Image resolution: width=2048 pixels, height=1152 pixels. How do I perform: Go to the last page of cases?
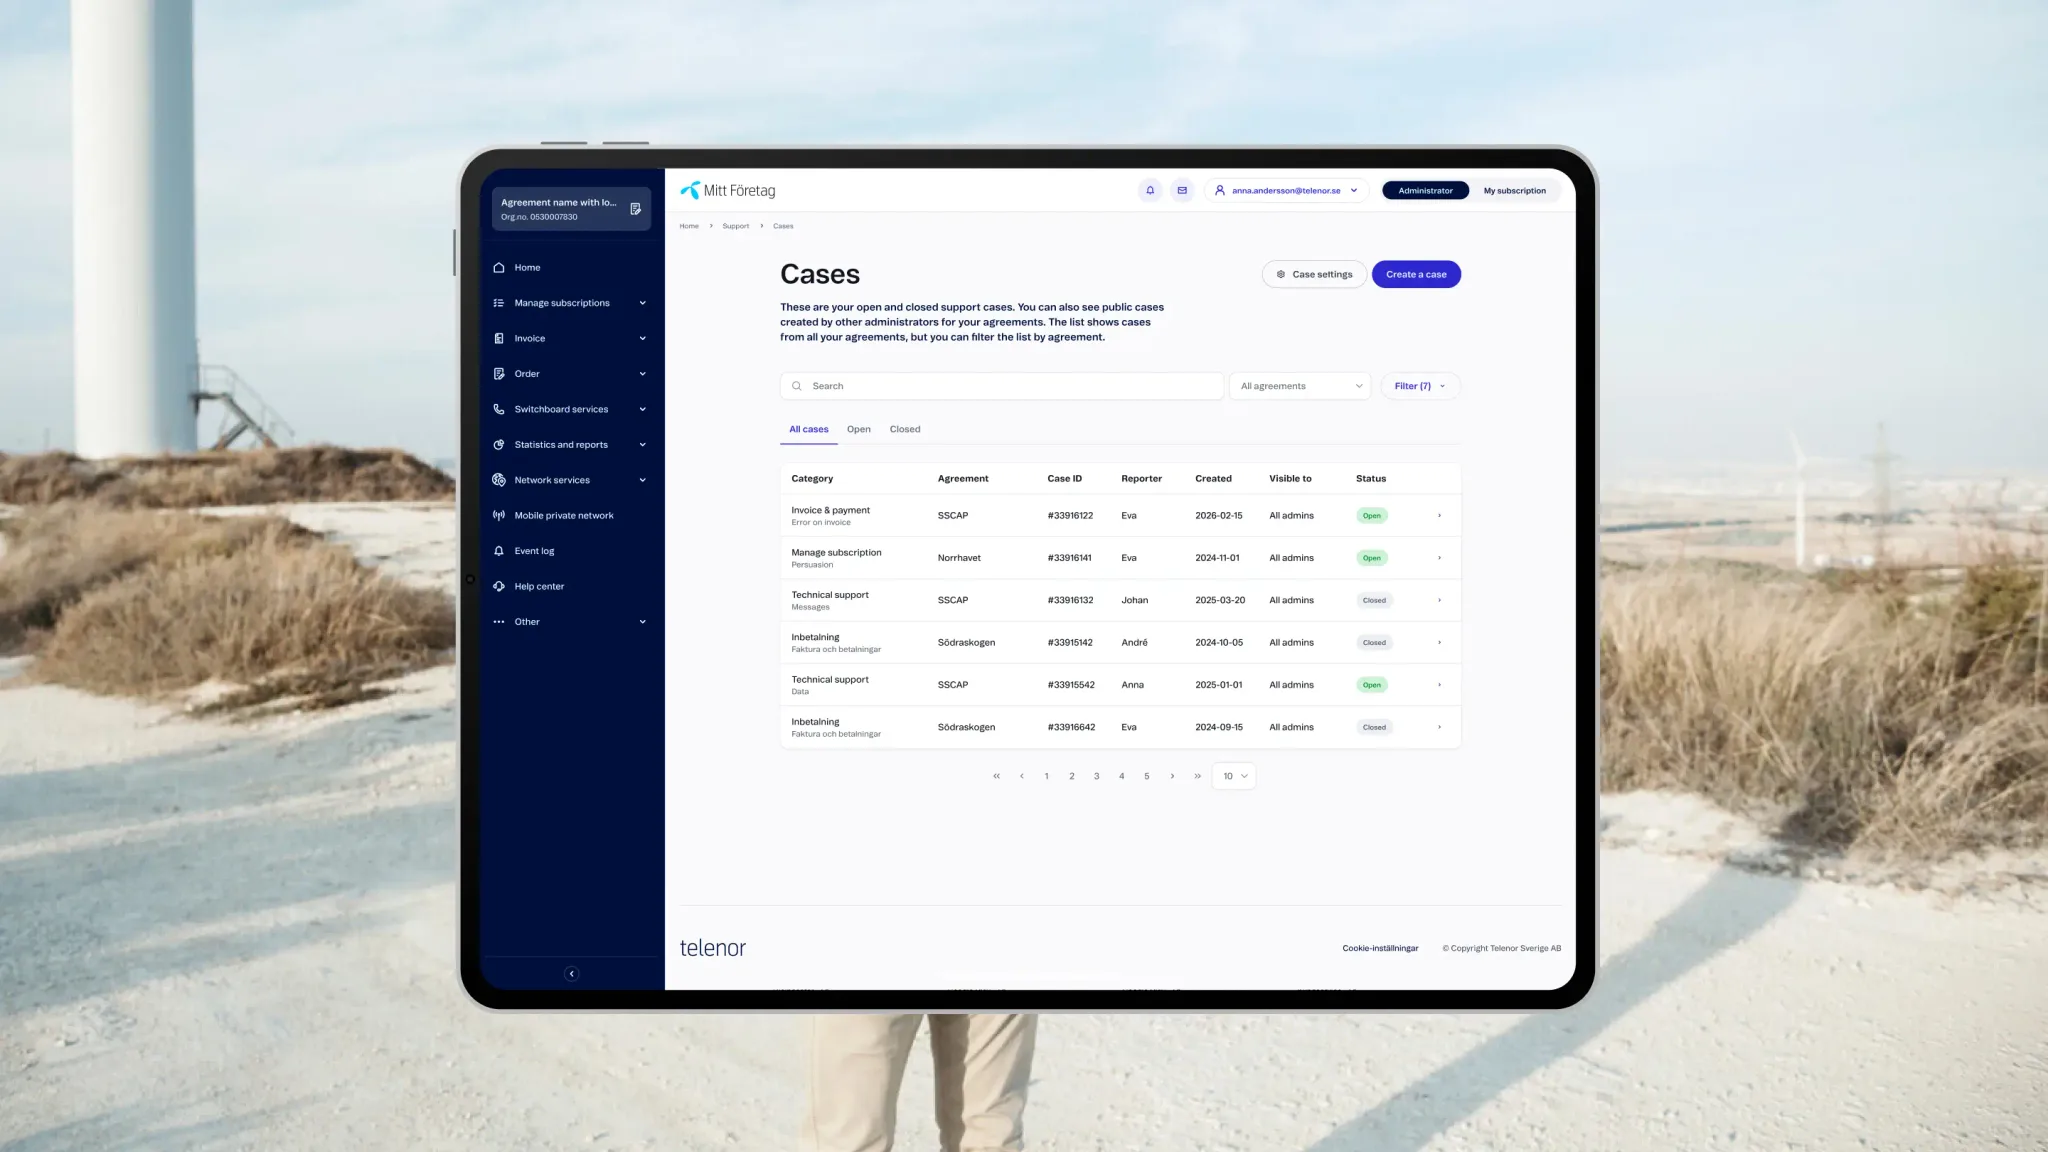pyautogui.click(x=1197, y=776)
